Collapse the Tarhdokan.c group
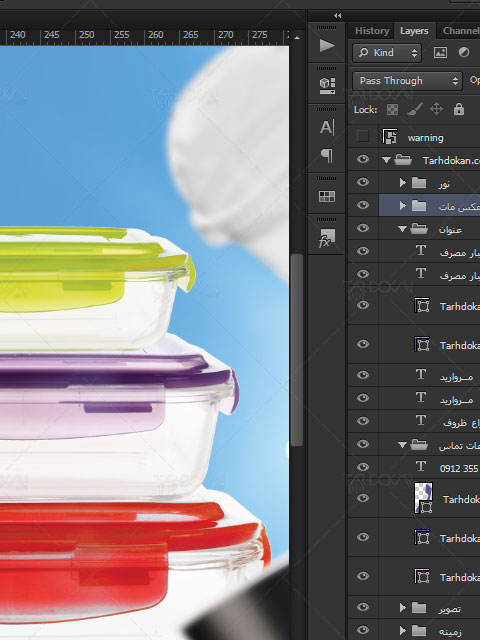The width and height of the screenshot is (480, 640). pos(386,160)
